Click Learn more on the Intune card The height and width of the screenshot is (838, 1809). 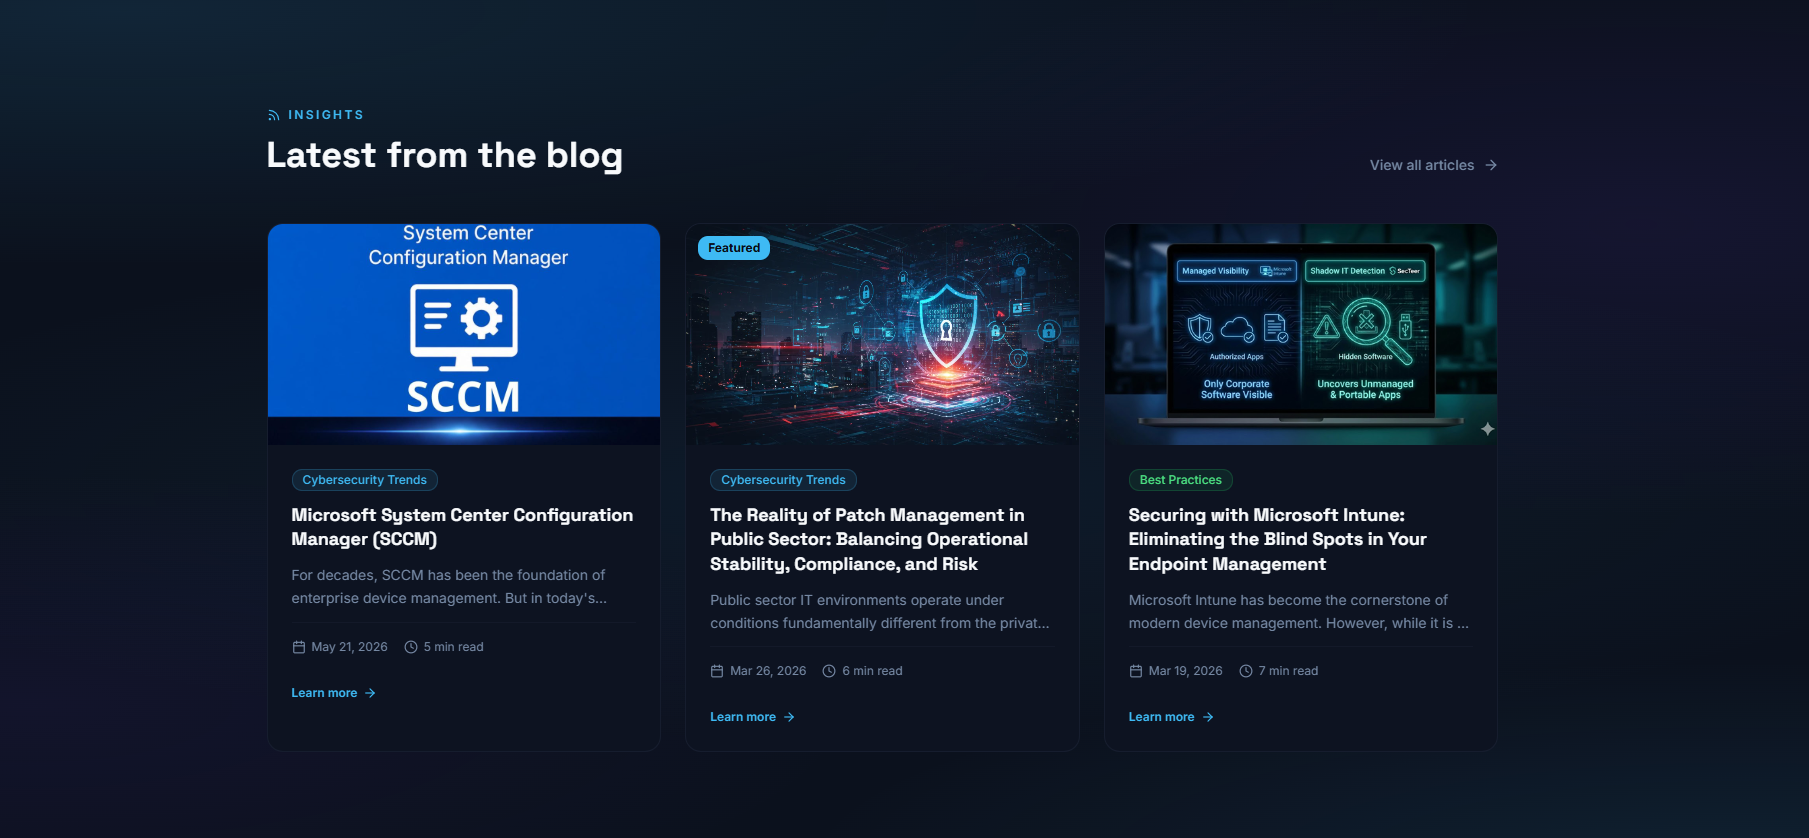[x=1171, y=717]
